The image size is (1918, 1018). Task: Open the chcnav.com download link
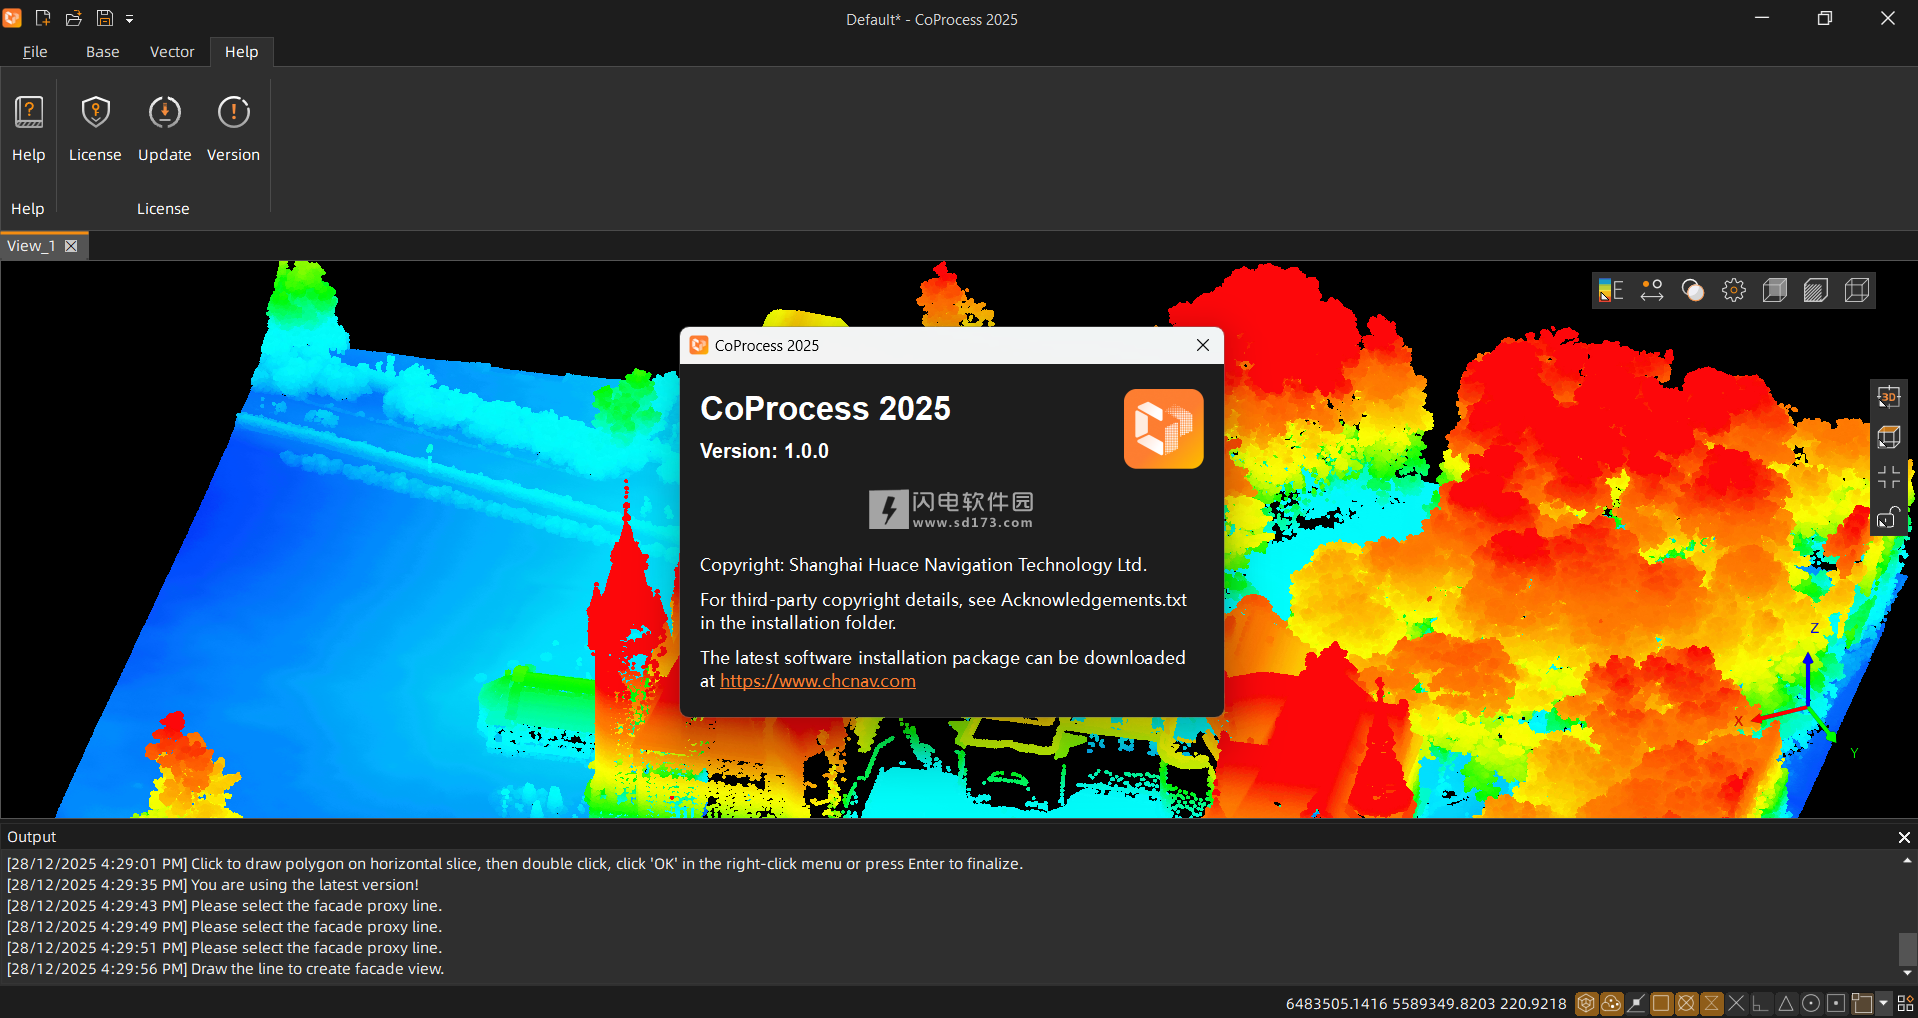point(817,681)
